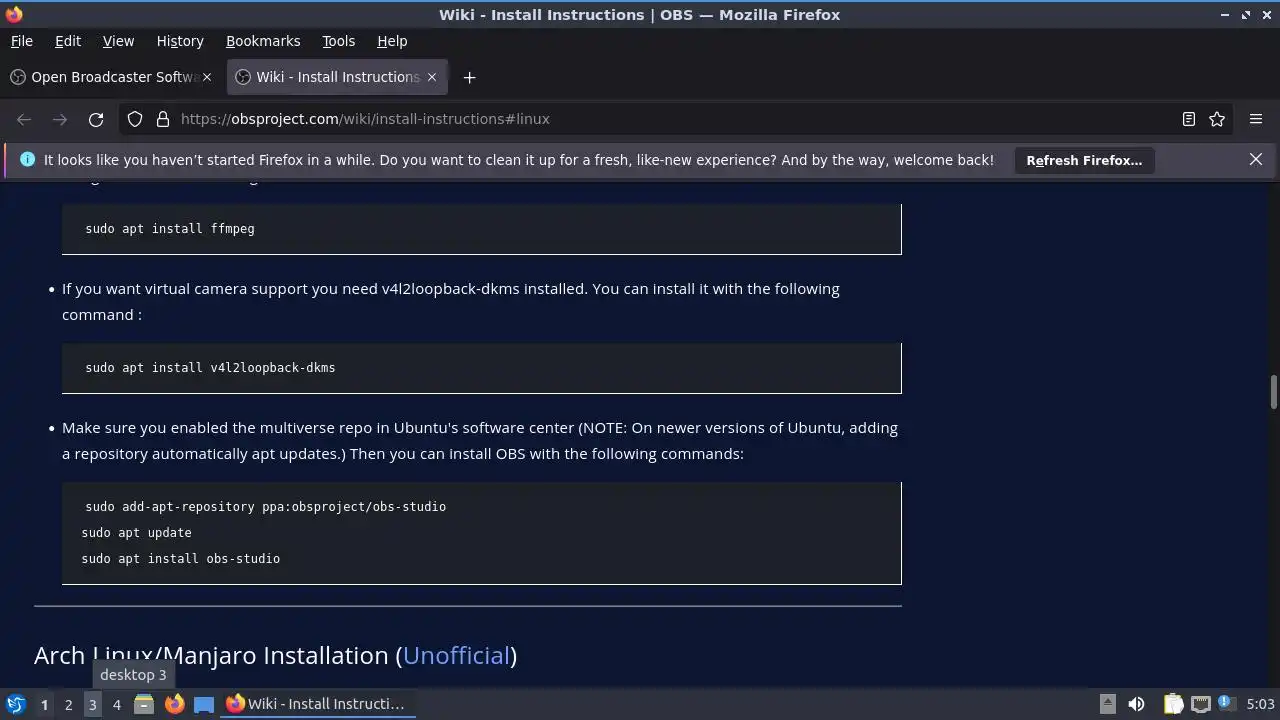
Task: Close the Open Broadcaster Software tab
Action: [x=207, y=77]
